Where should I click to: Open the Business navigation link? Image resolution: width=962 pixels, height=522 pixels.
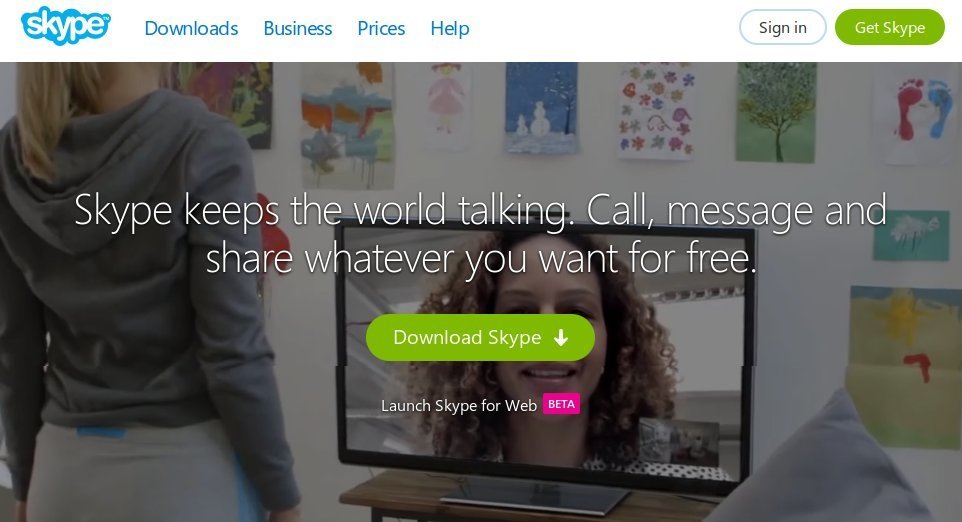298,28
